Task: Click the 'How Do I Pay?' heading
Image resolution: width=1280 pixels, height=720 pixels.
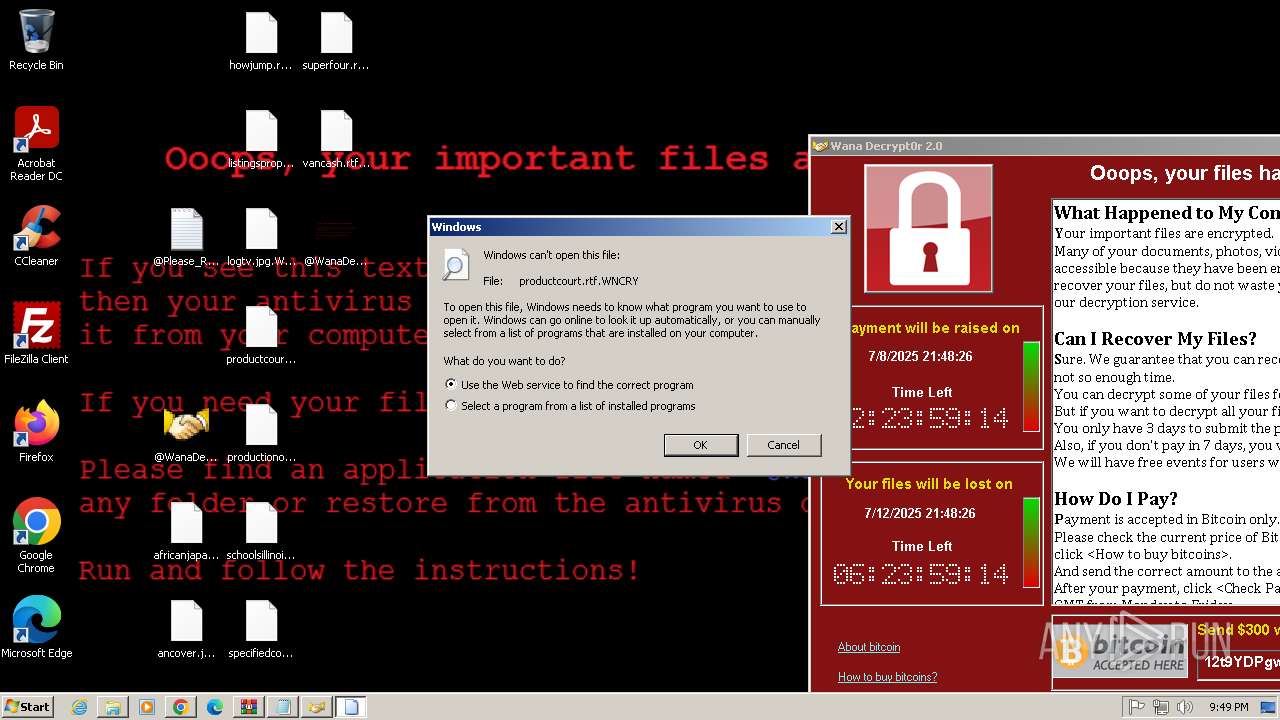Action: coord(1116,498)
